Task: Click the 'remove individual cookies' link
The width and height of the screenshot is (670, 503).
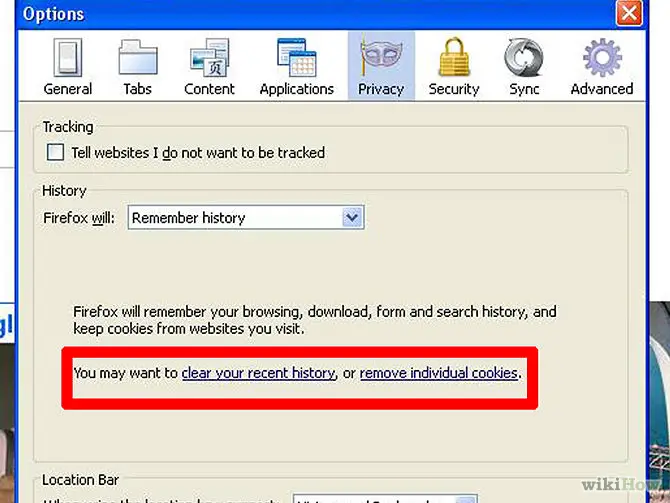Action: (438, 373)
